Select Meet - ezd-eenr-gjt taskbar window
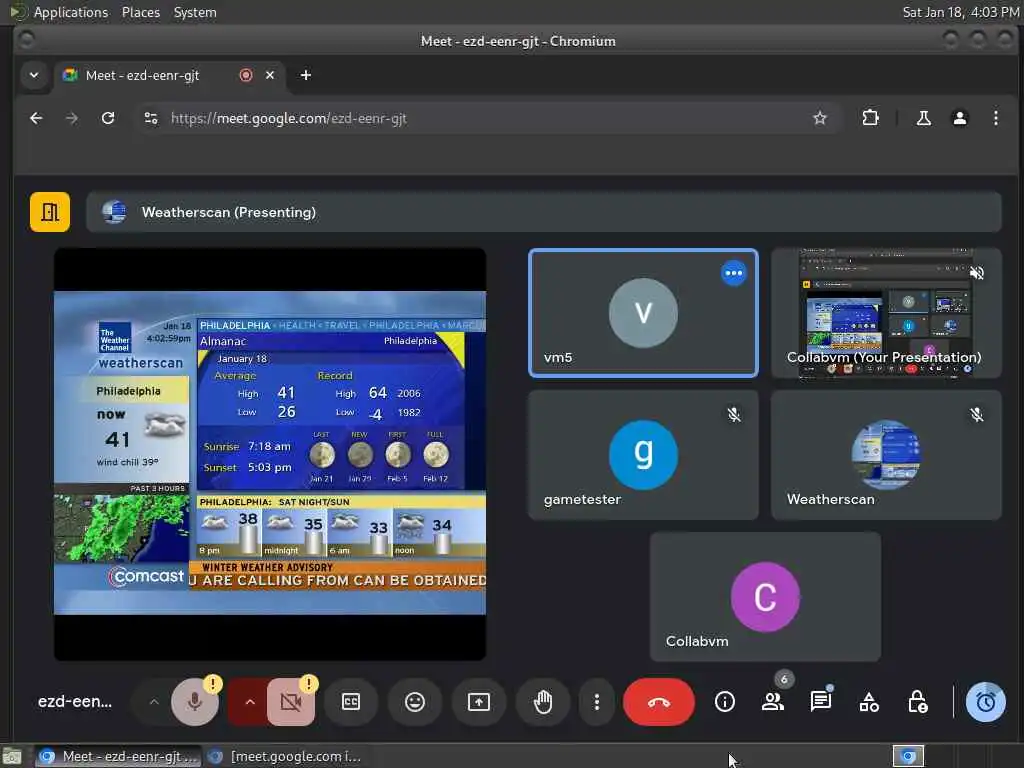The width and height of the screenshot is (1024, 768). [116, 756]
